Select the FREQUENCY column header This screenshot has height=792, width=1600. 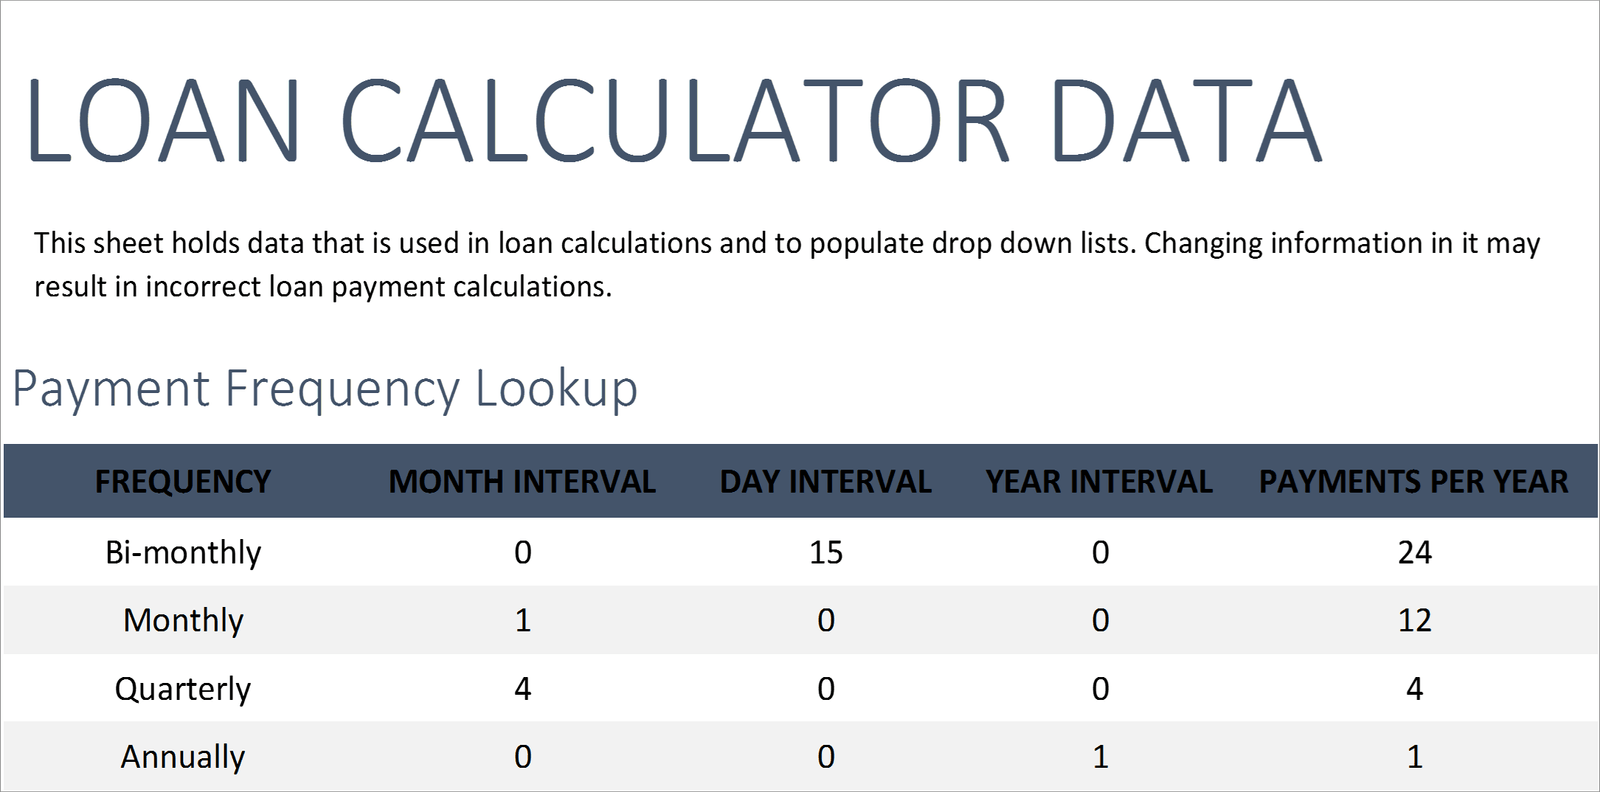[x=183, y=482]
